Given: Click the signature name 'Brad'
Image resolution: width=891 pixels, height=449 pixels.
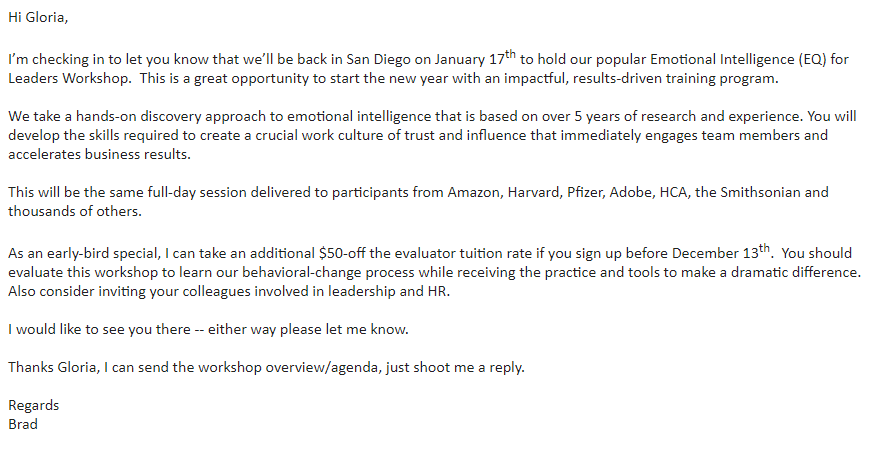Looking at the screenshot, I should [x=23, y=425].
